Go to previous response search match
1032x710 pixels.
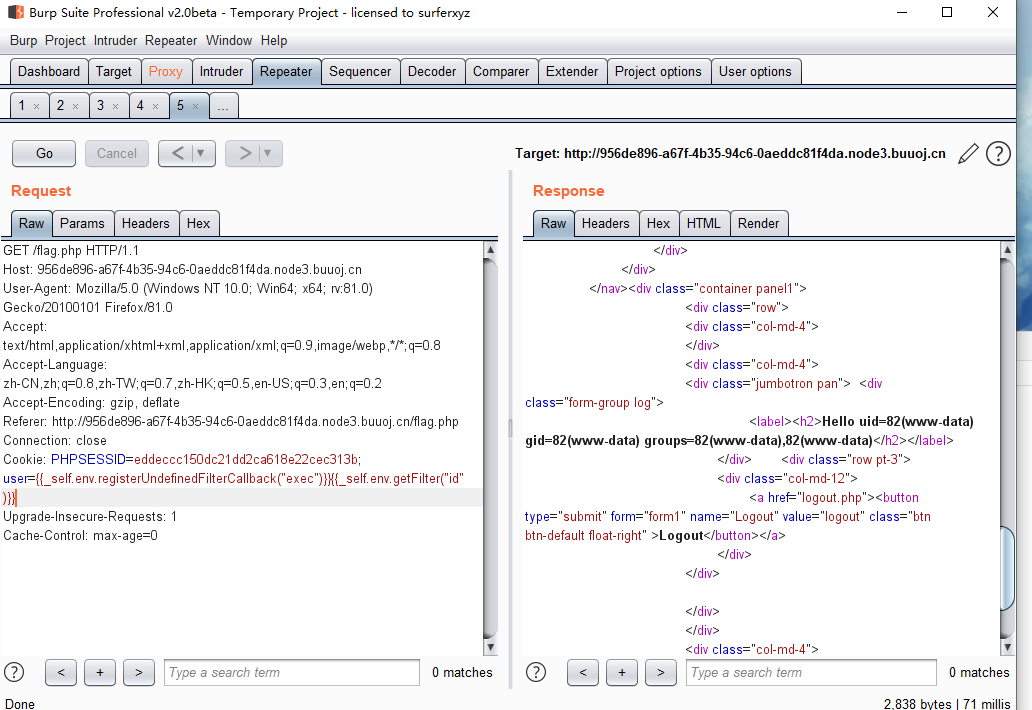(583, 672)
